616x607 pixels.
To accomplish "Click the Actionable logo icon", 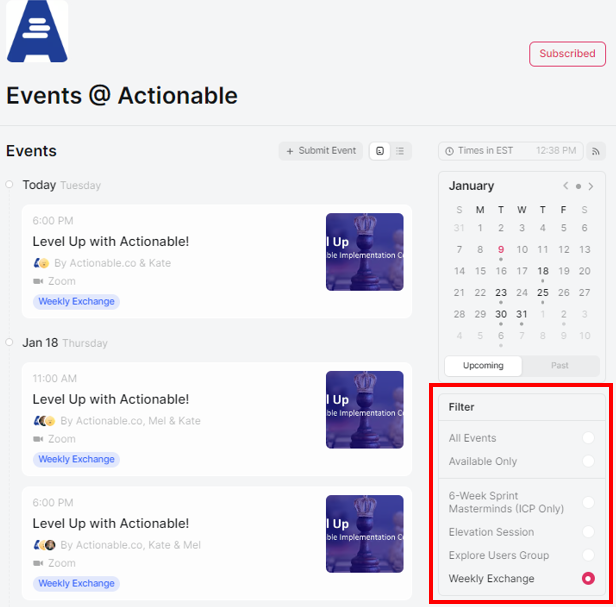I will 37,31.
